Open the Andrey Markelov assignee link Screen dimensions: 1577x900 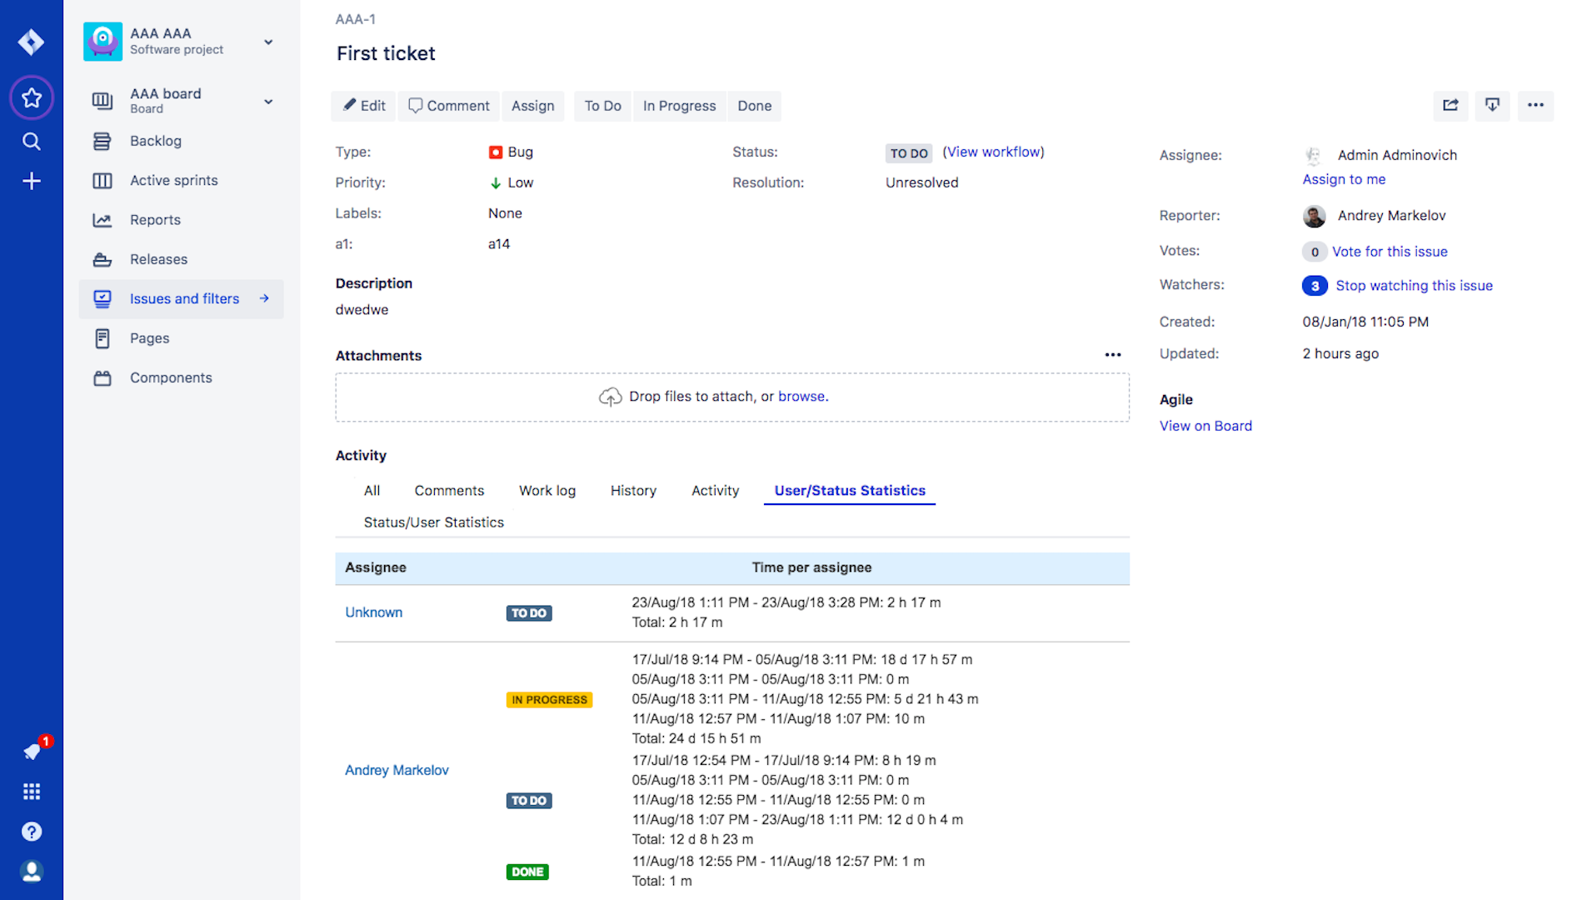(397, 771)
